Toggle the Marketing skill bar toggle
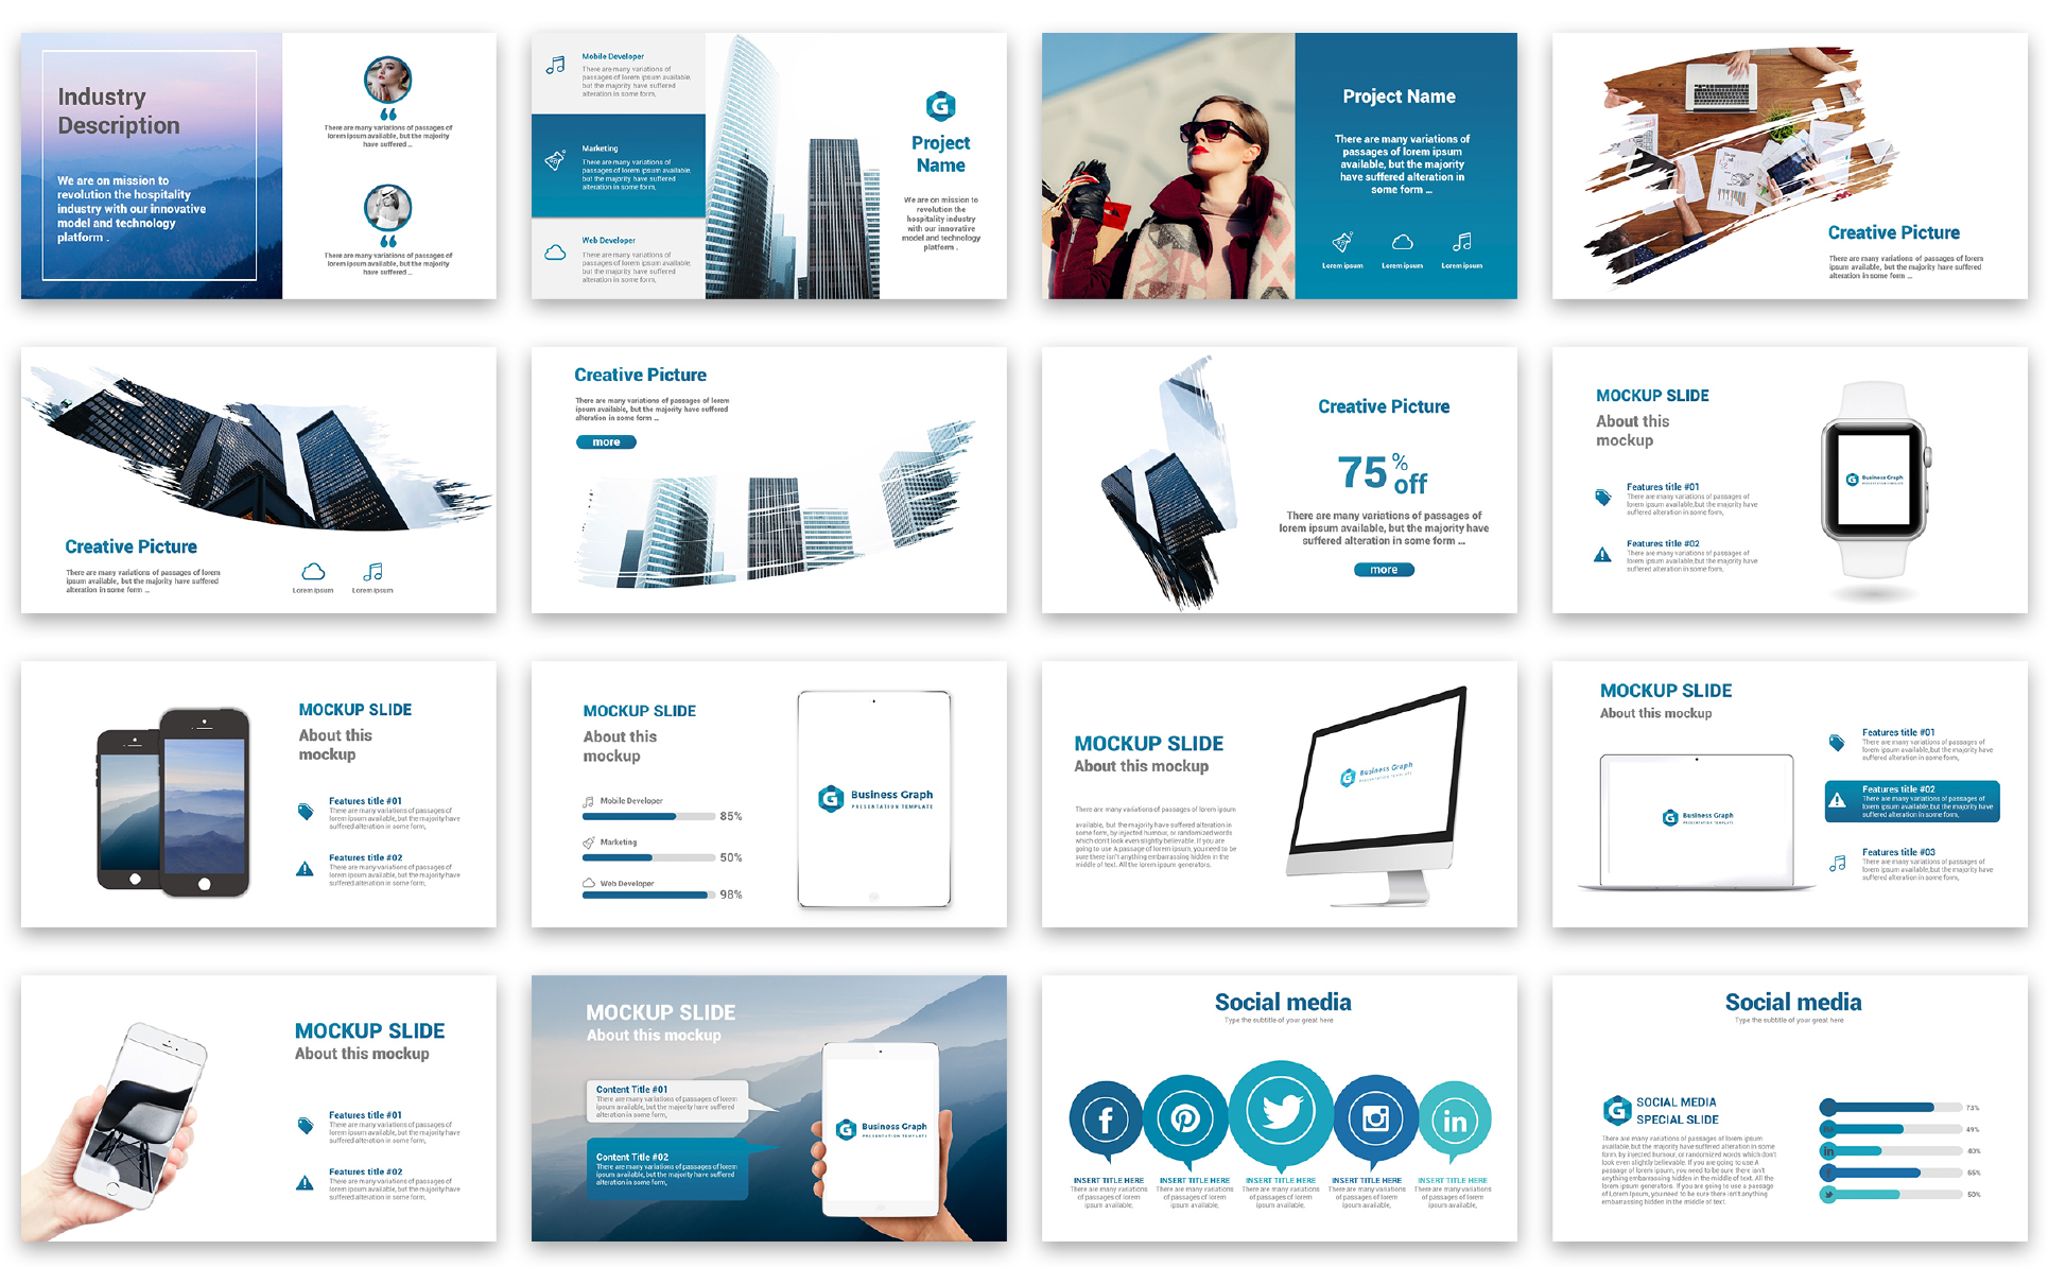 point(651,823)
